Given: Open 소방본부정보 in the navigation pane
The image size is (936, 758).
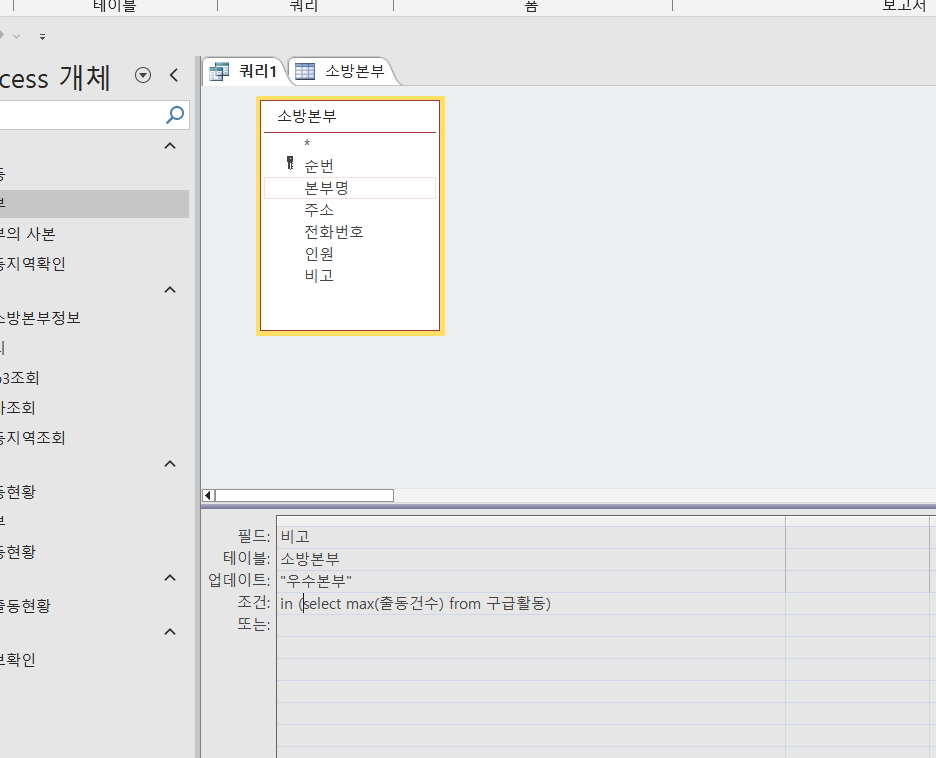Looking at the screenshot, I should click(x=40, y=318).
